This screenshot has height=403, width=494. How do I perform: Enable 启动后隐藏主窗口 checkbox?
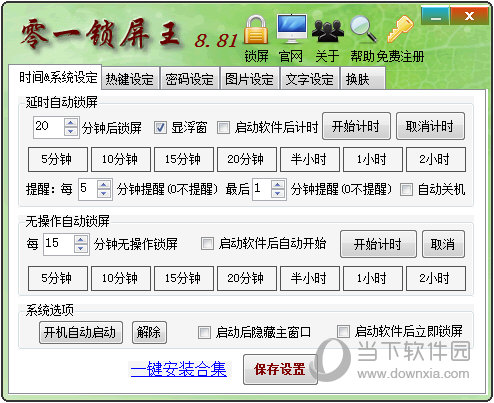click(204, 332)
